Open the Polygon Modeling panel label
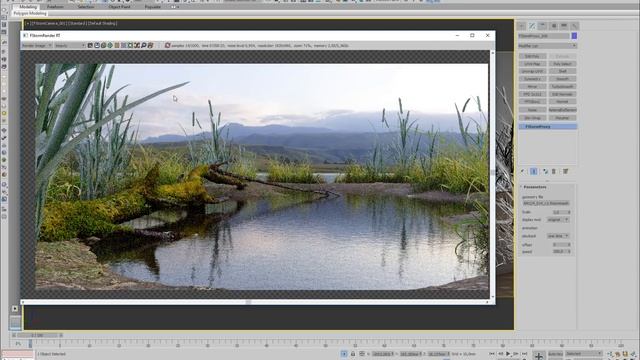This screenshot has width=640, height=360. pyautogui.click(x=30, y=13)
